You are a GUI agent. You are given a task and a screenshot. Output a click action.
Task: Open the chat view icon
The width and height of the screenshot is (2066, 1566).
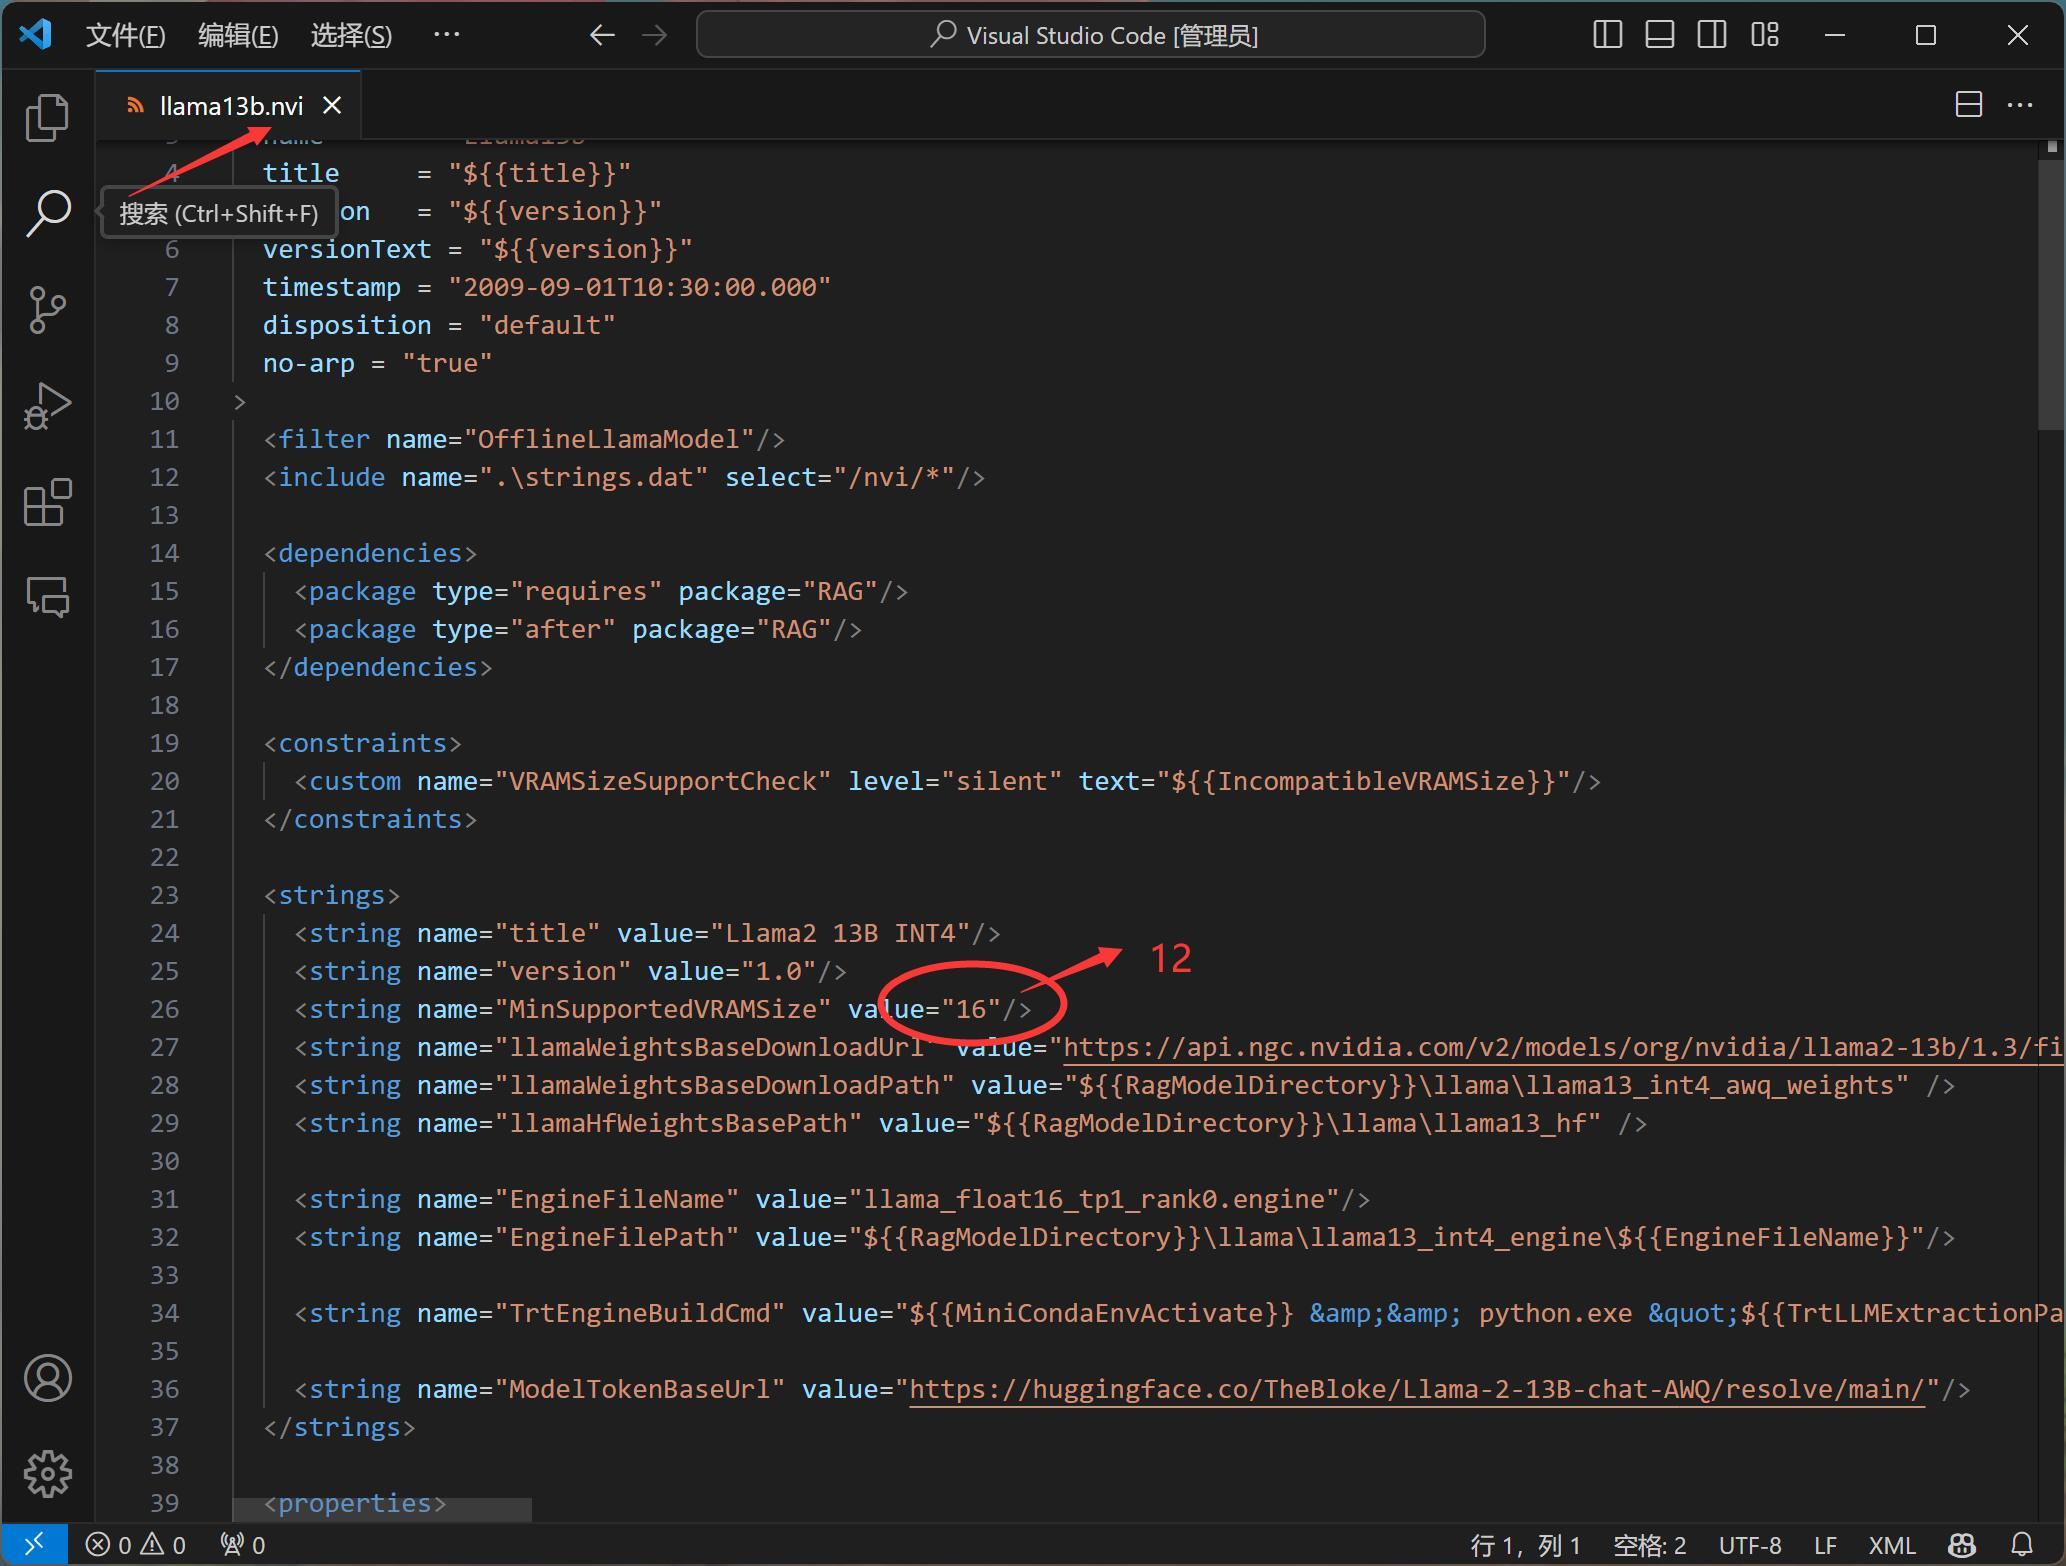[47, 597]
